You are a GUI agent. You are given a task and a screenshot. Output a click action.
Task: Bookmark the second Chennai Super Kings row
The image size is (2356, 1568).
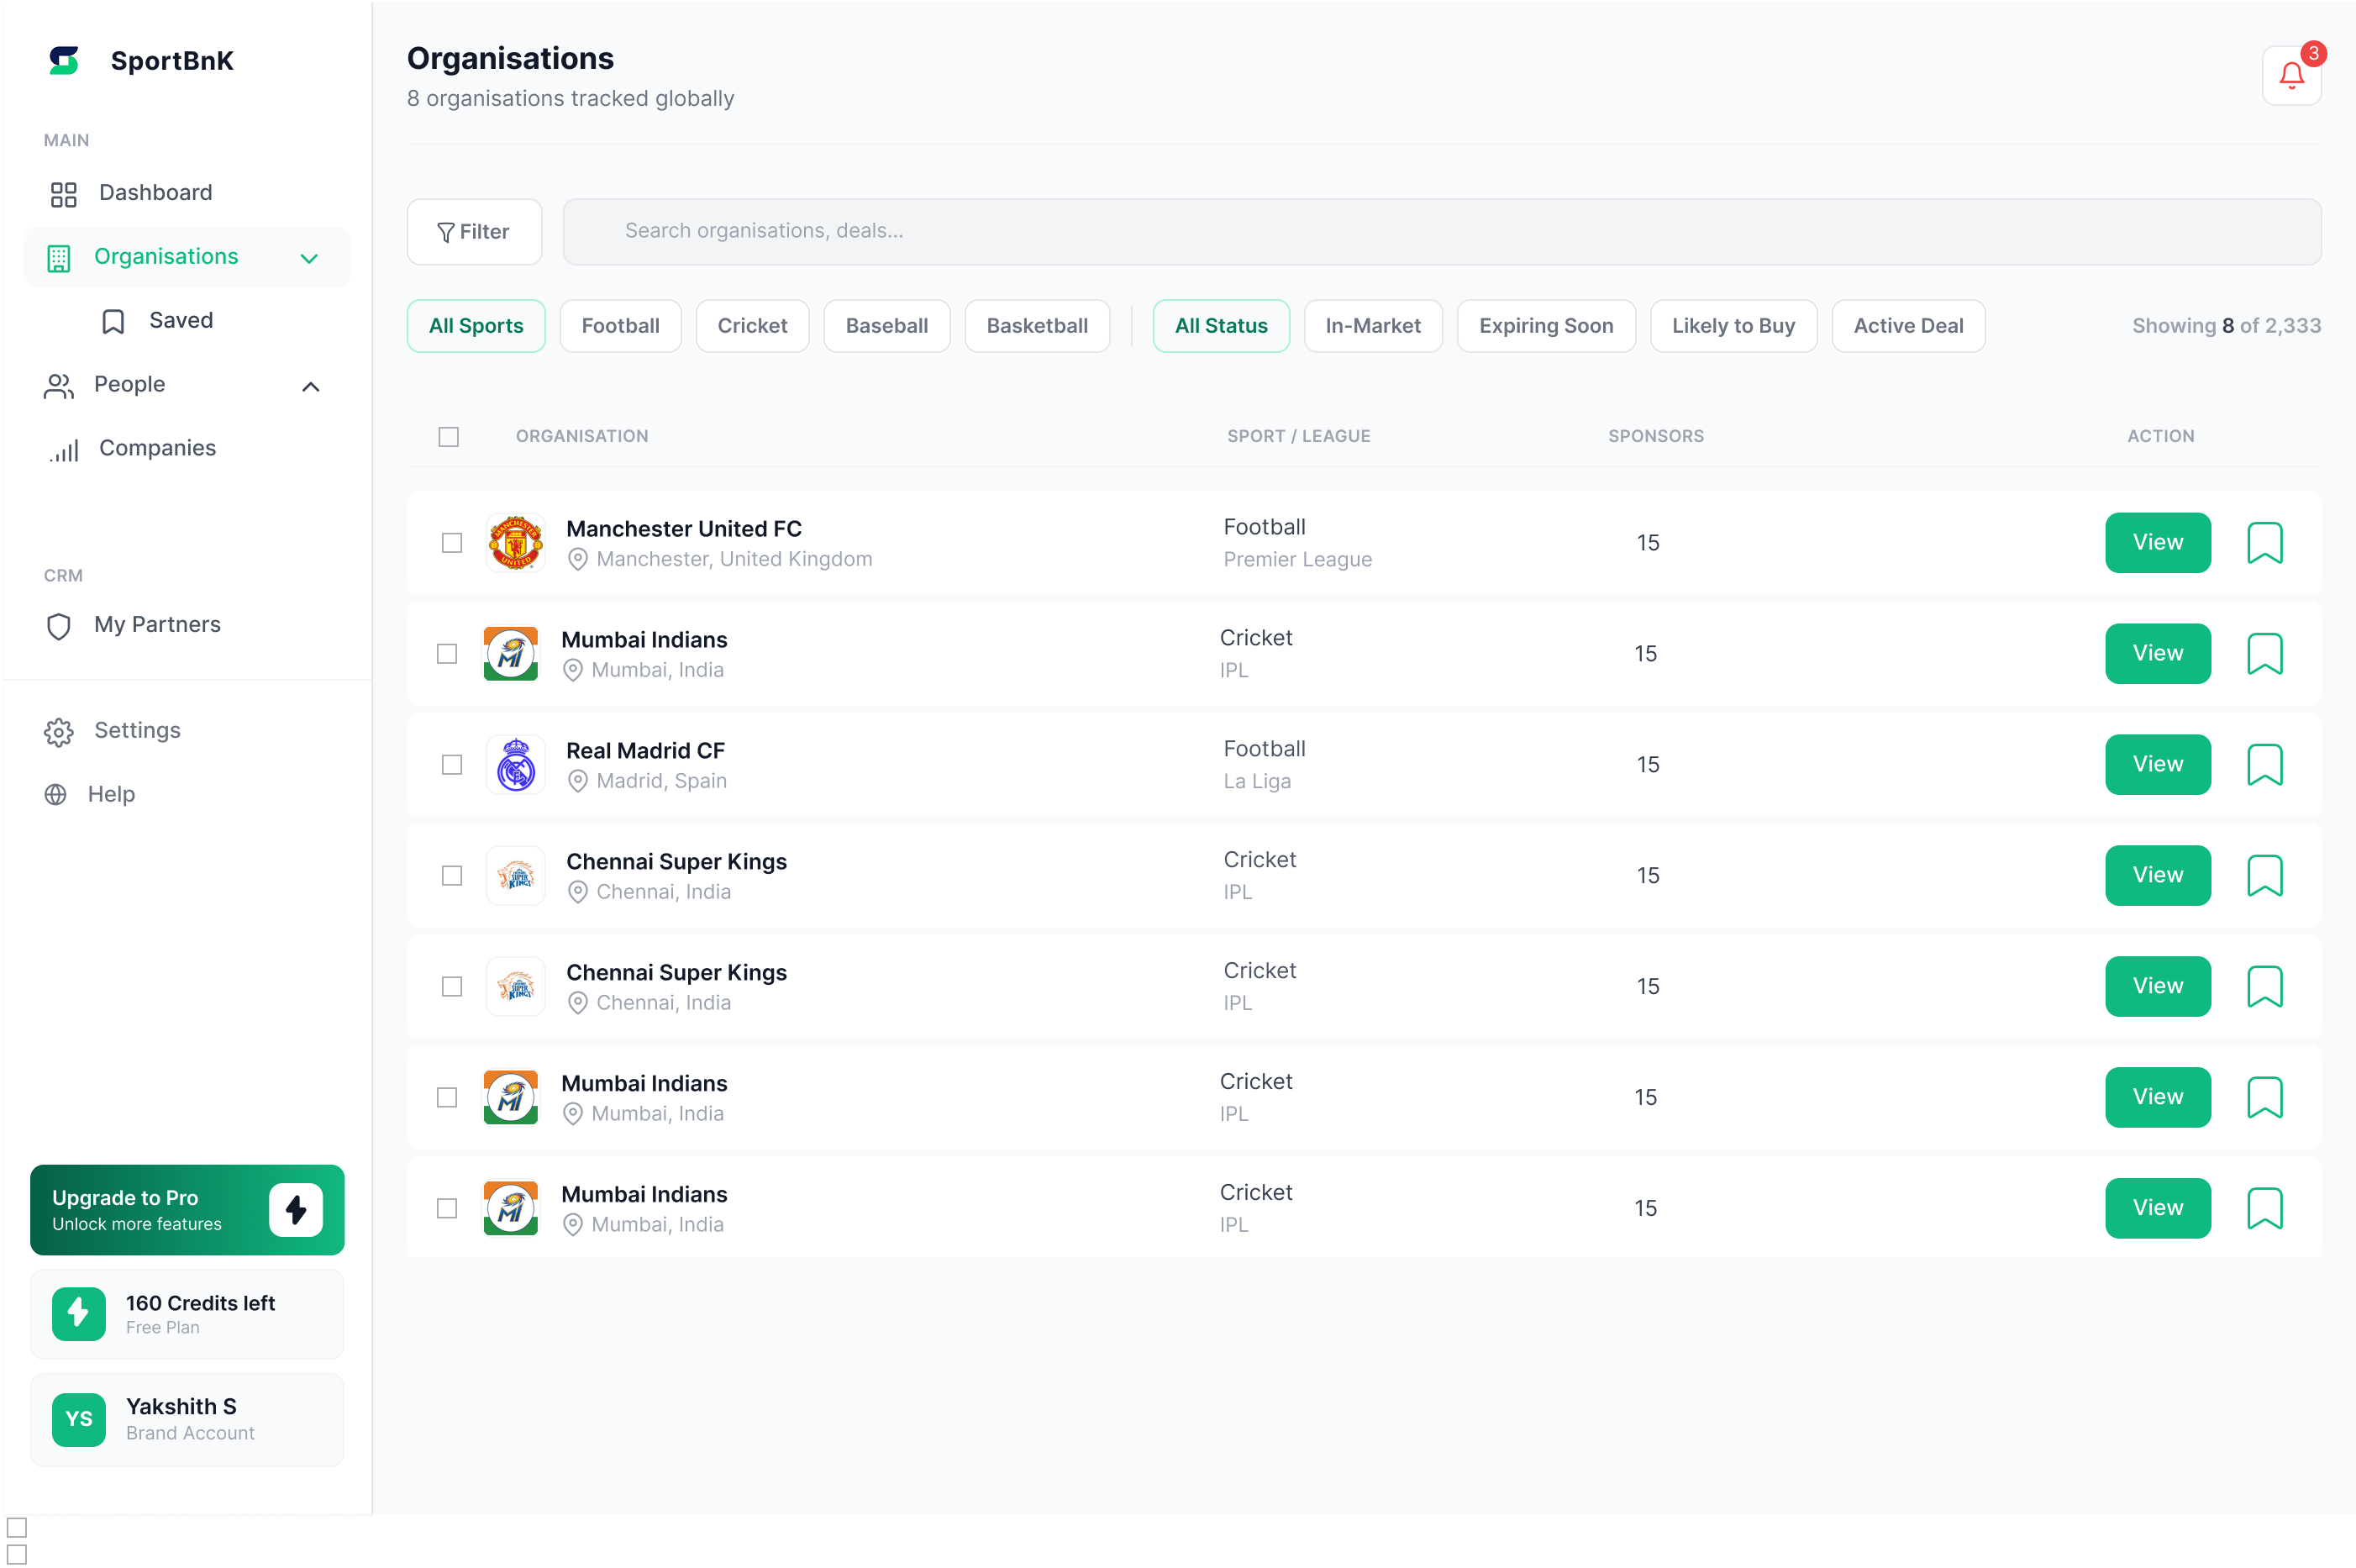(x=2264, y=987)
